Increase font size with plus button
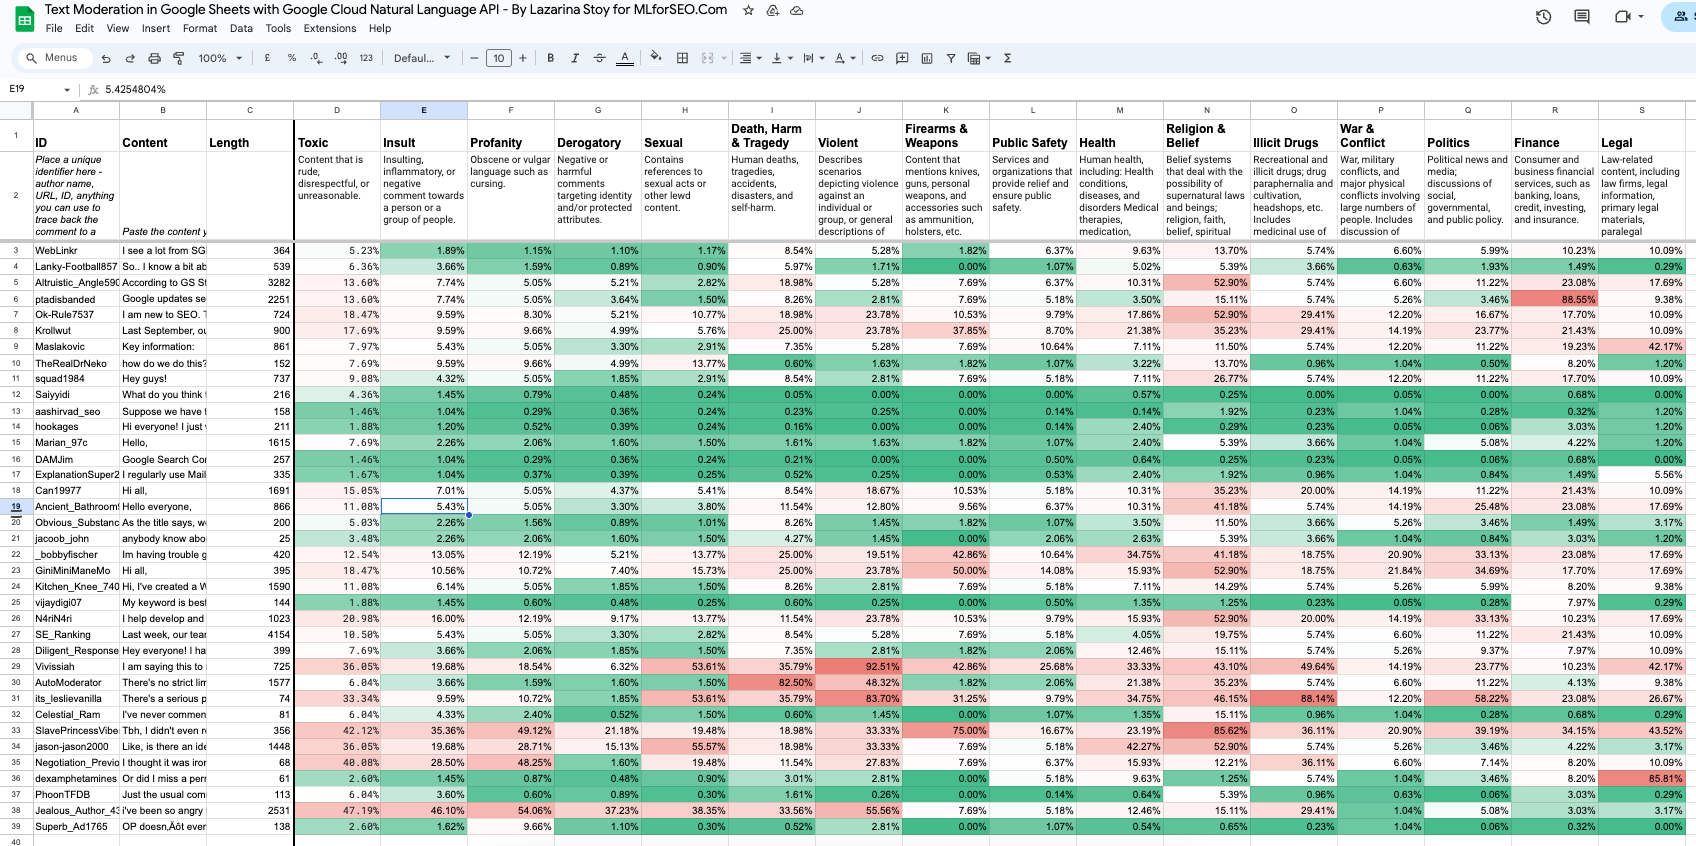The image size is (1696, 846). pos(523,58)
